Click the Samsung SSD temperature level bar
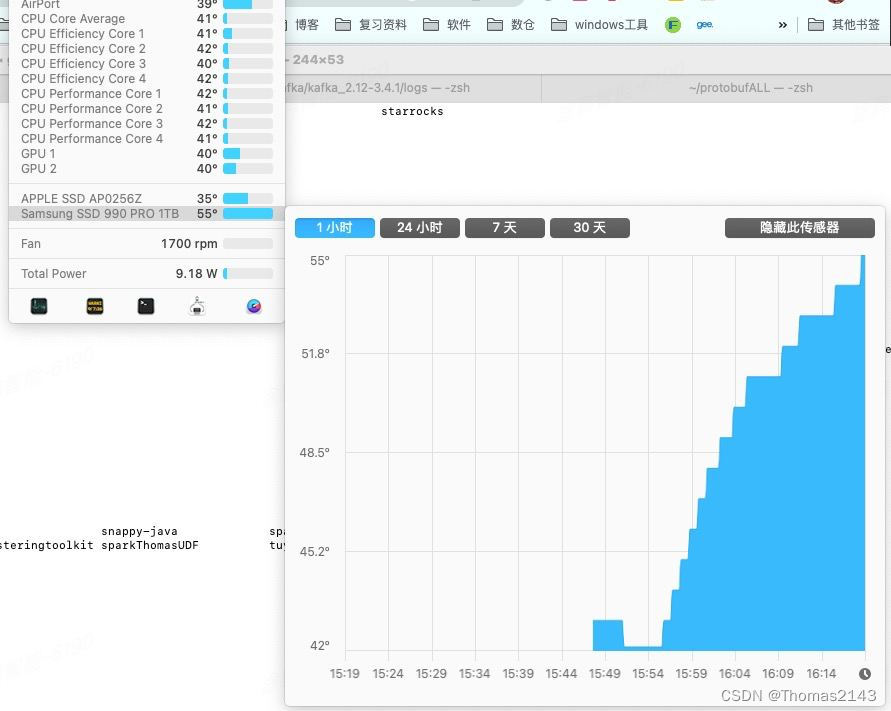The width and height of the screenshot is (891, 711). 248,214
